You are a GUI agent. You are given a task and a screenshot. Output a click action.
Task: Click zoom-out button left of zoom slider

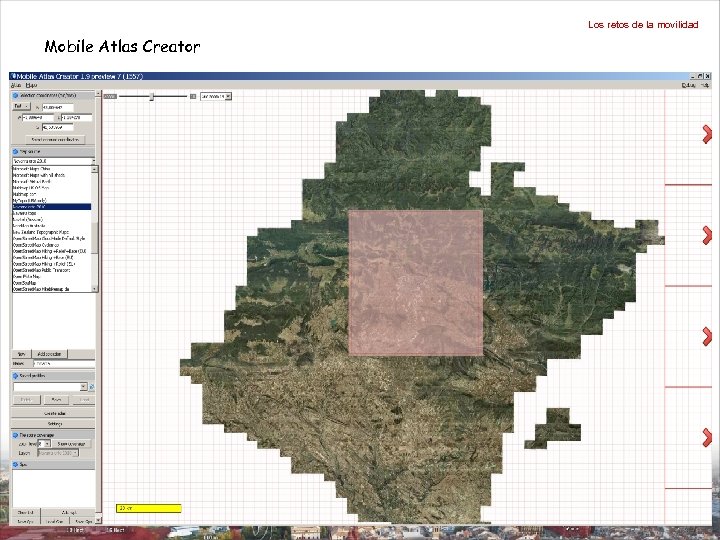pos(110,96)
